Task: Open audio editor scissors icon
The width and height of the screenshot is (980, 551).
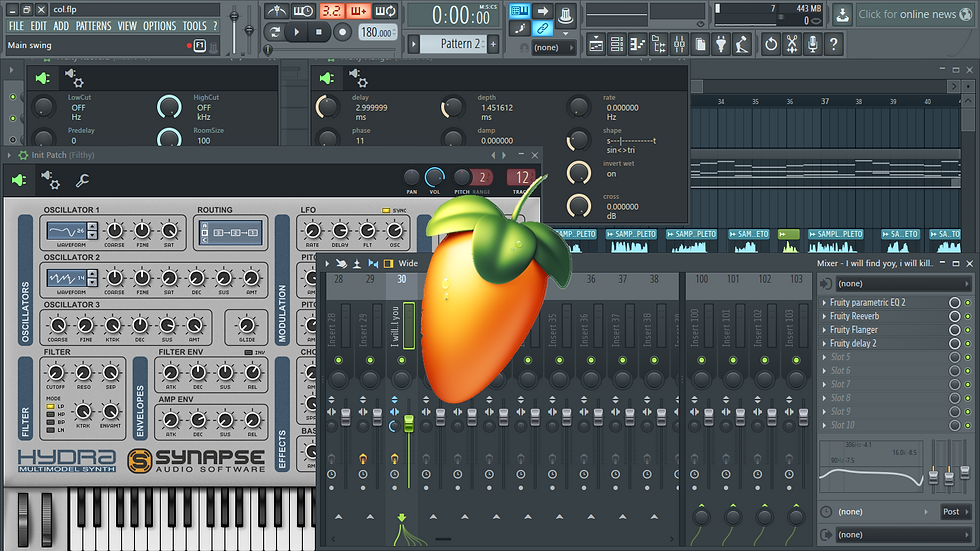Action: 792,44
